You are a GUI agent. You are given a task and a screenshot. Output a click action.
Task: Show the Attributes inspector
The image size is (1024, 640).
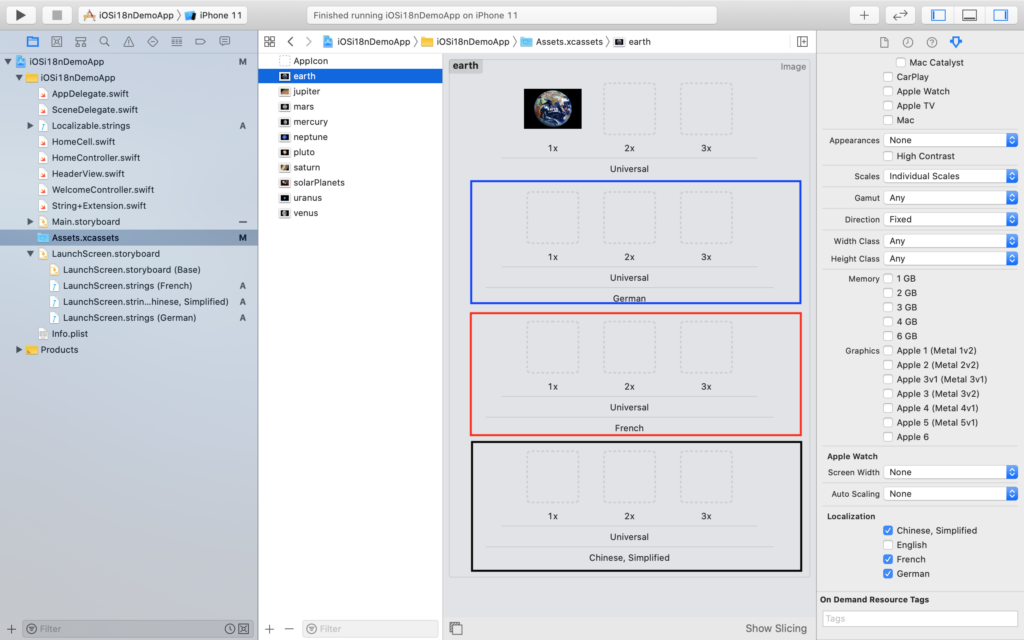pyautogui.click(x=956, y=42)
